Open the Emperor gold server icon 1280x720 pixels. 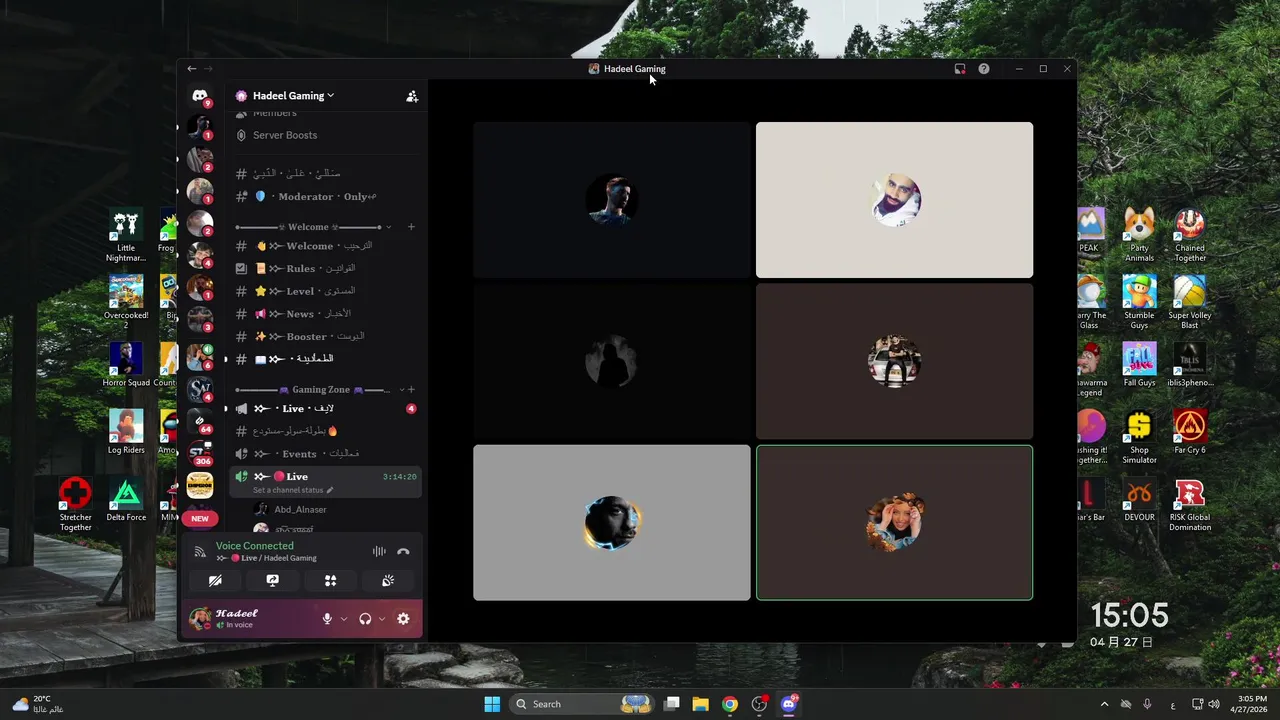(200, 485)
